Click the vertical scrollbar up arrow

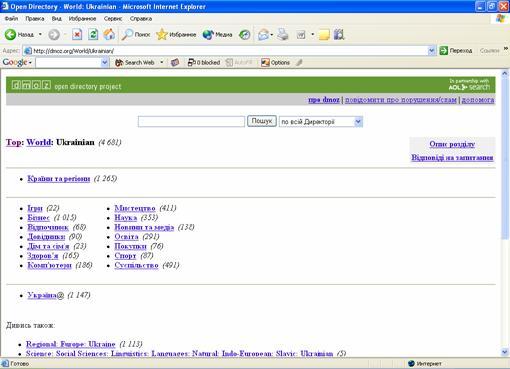(505, 73)
